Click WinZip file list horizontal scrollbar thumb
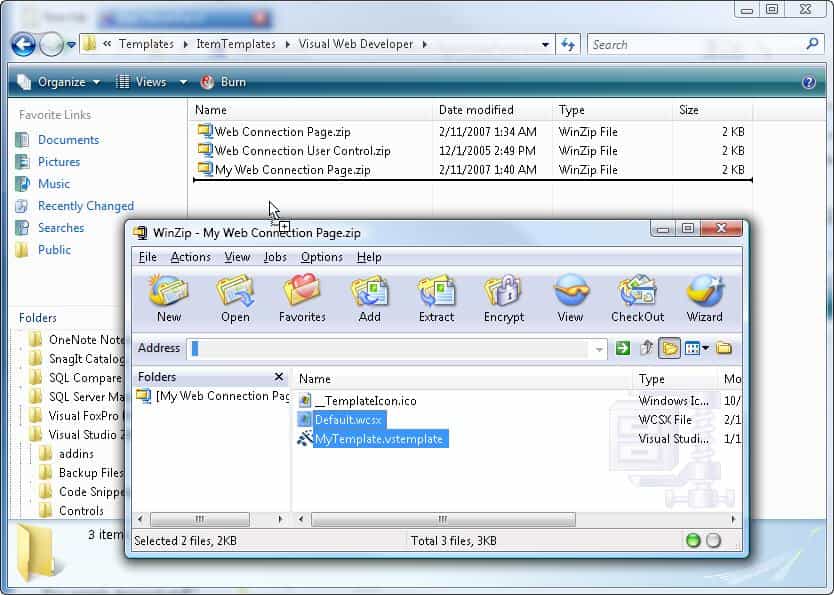The width and height of the screenshot is (834, 595). pyautogui.click(x=443, y=519)
